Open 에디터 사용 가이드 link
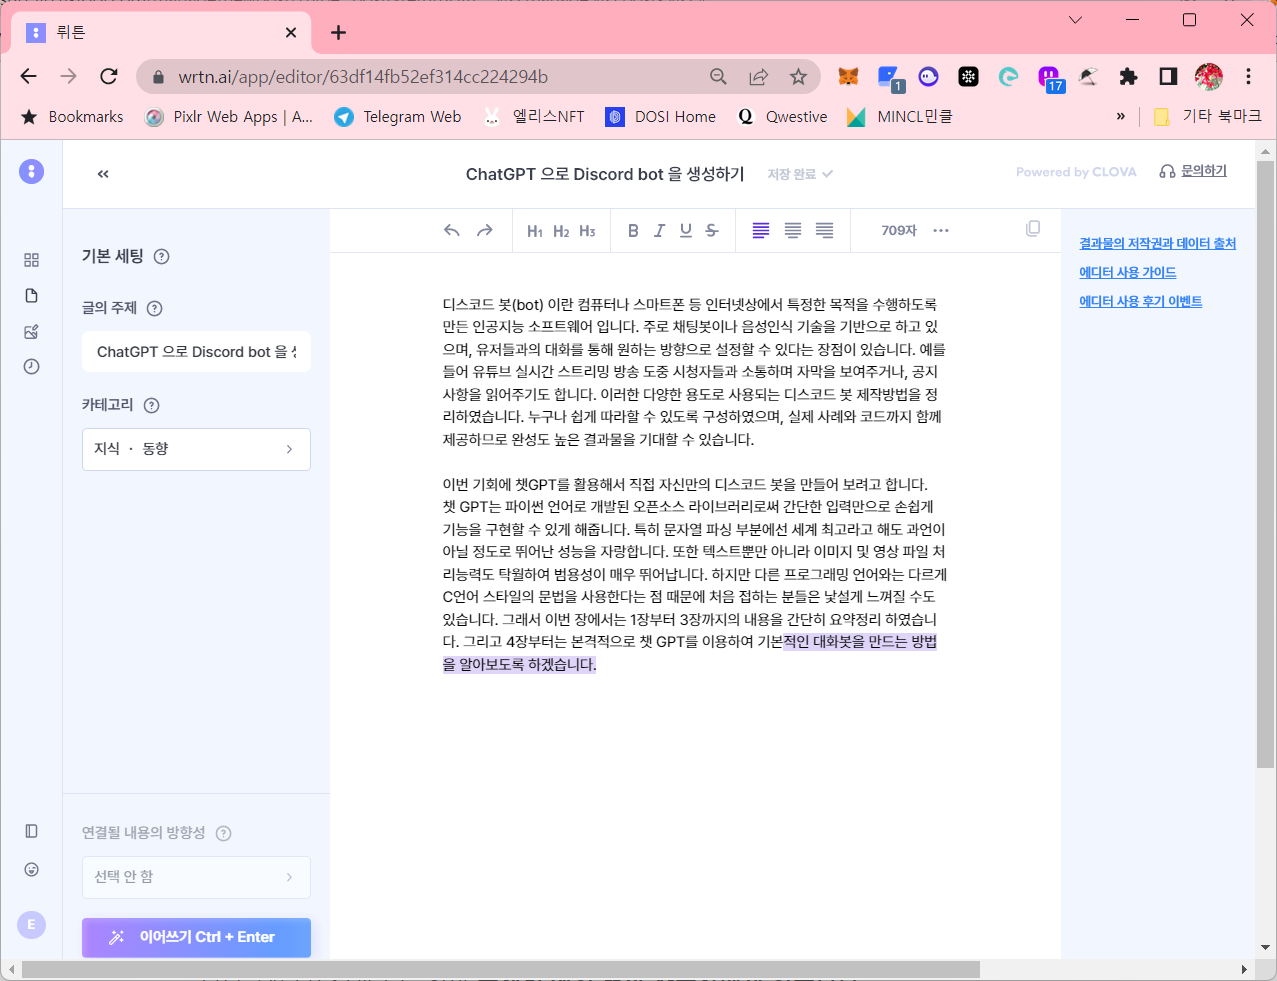Image resolution: width=1277 pixels, height=981 pixels. coord(1127,272)
